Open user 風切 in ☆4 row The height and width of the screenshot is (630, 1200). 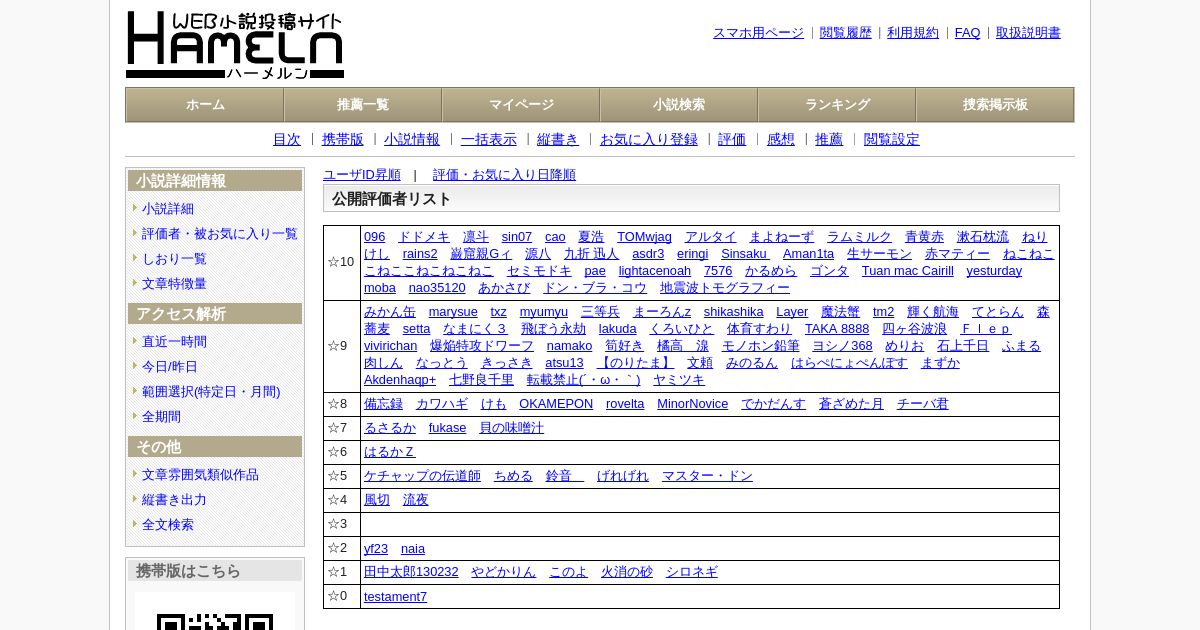click(377, 500)
